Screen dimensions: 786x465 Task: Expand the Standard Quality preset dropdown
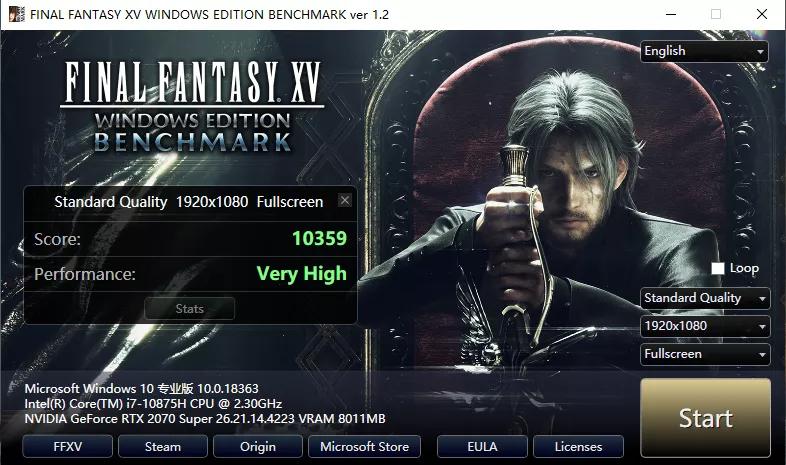click(x=705, y=298)
